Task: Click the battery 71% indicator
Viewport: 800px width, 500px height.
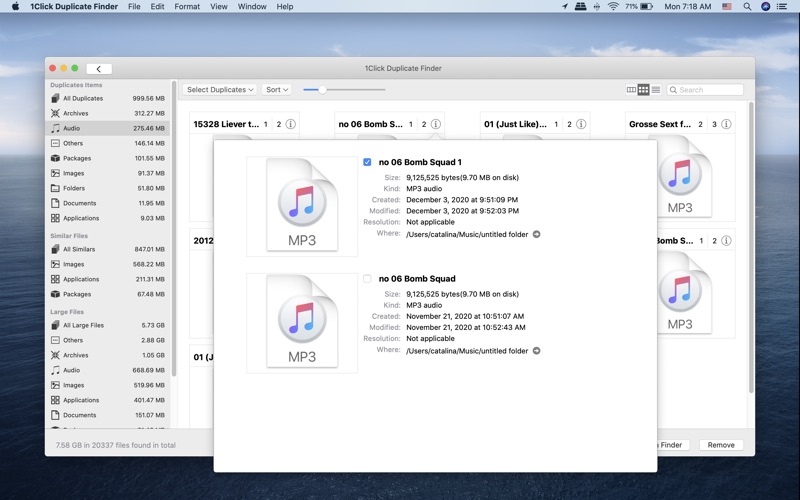Action: (639, 7)
